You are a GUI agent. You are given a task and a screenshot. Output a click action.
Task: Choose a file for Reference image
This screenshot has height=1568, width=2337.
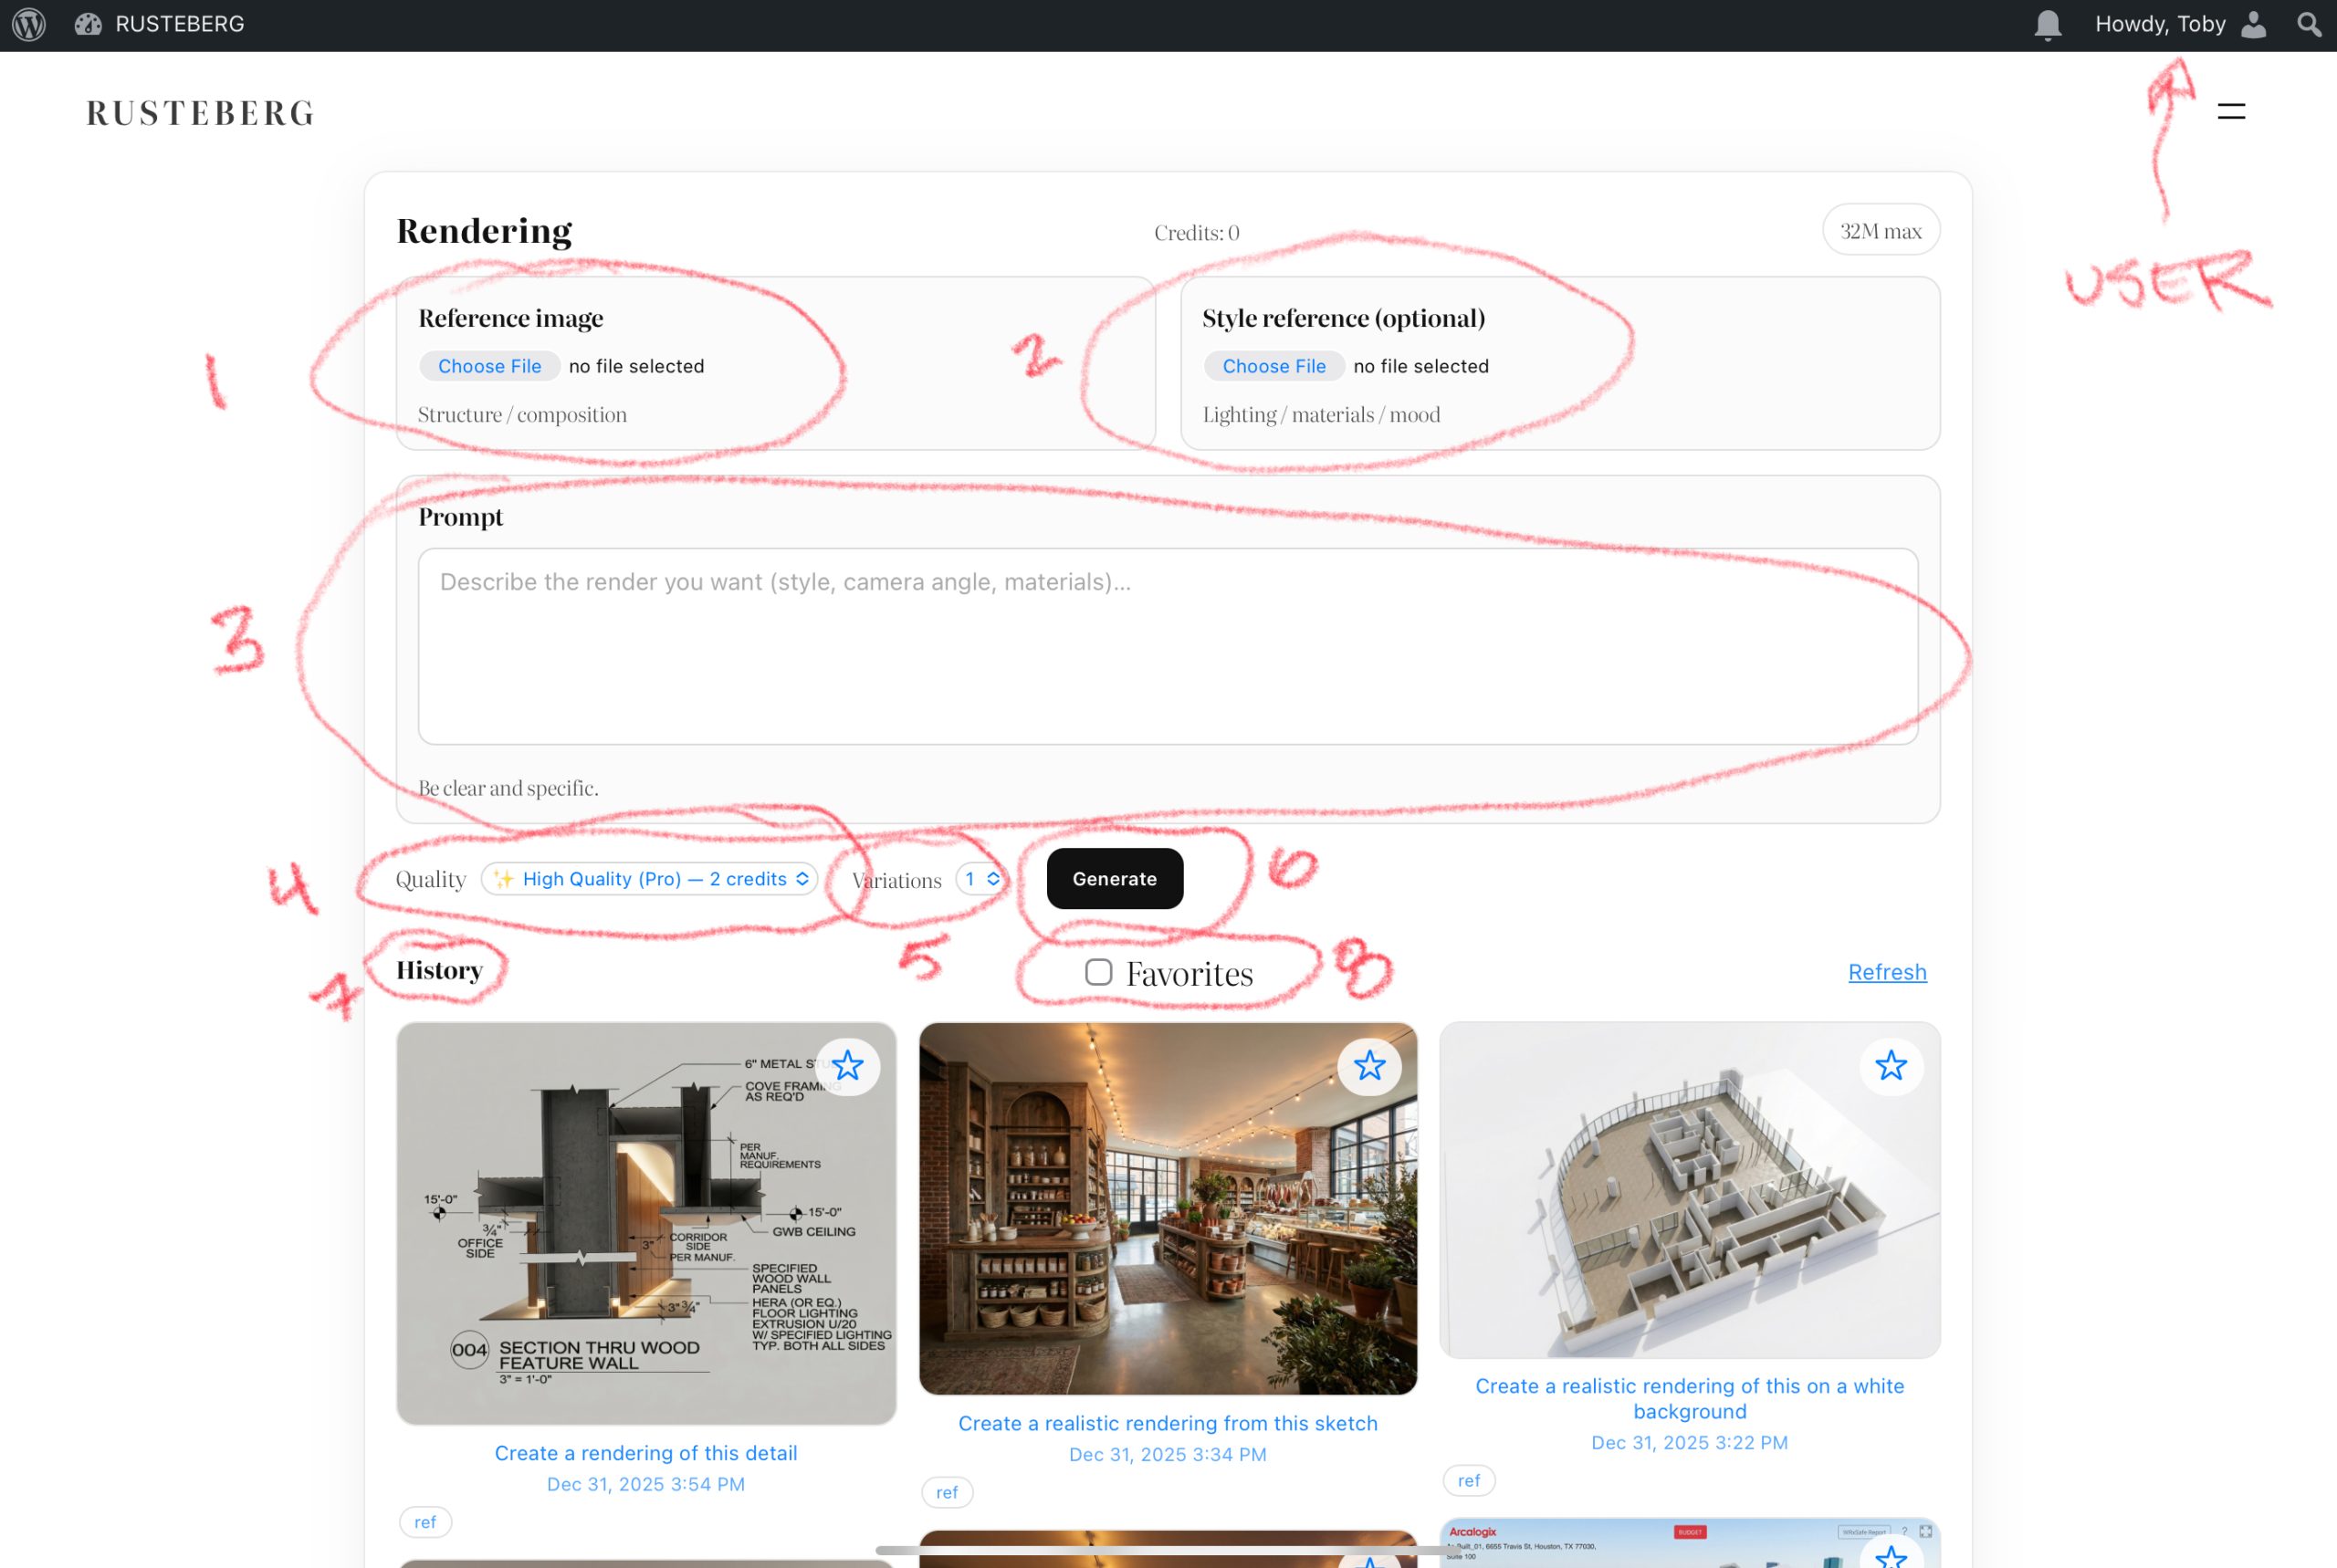[489, 366]
